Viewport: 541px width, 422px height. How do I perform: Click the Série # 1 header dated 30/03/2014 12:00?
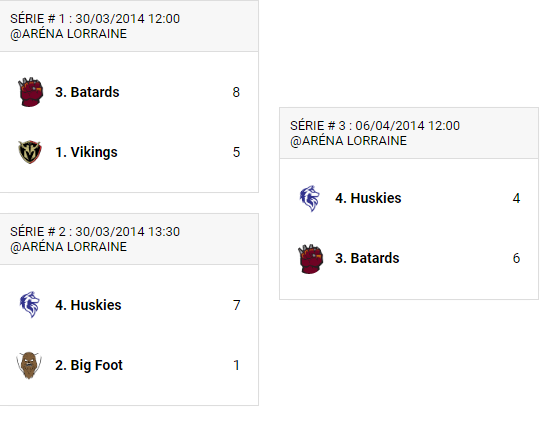[129, 26]
